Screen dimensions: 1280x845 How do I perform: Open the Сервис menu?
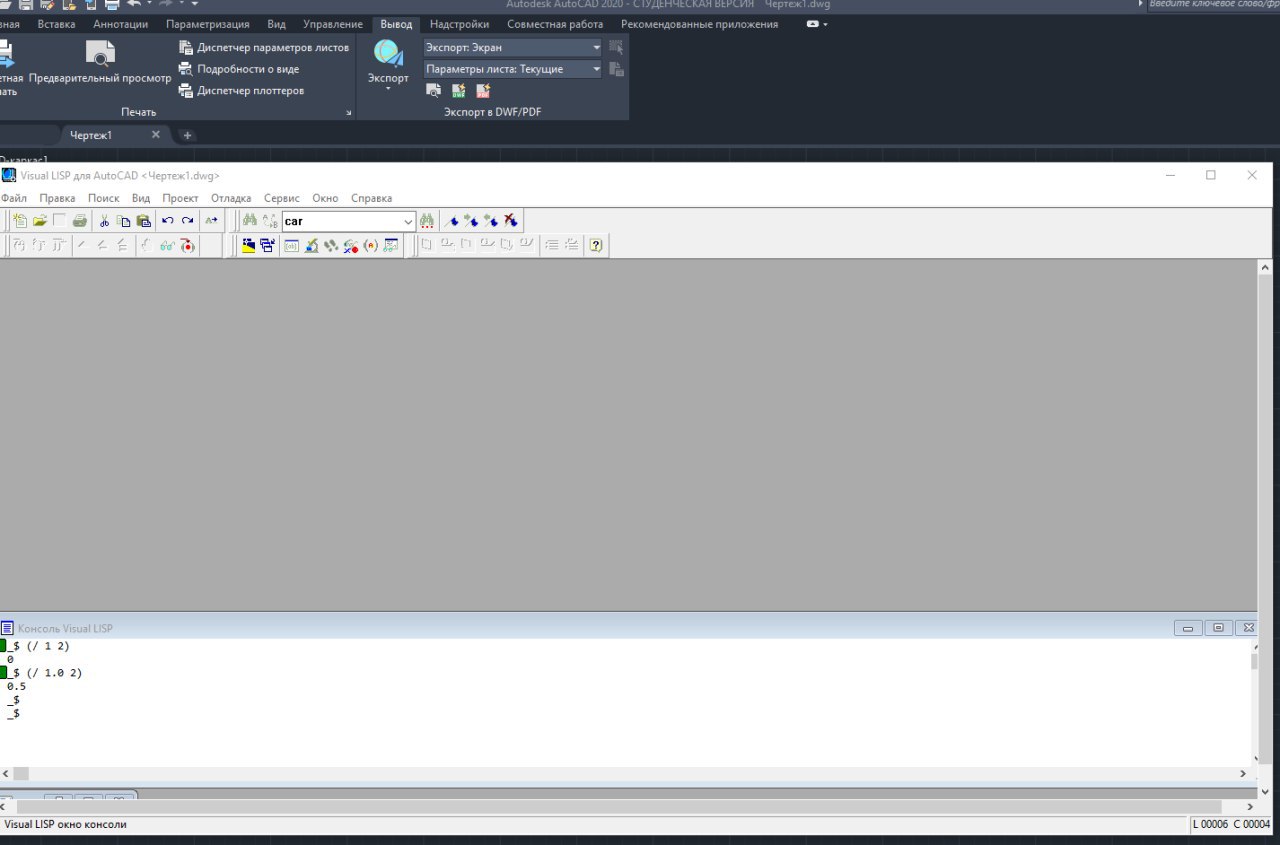tap(282, 198)
